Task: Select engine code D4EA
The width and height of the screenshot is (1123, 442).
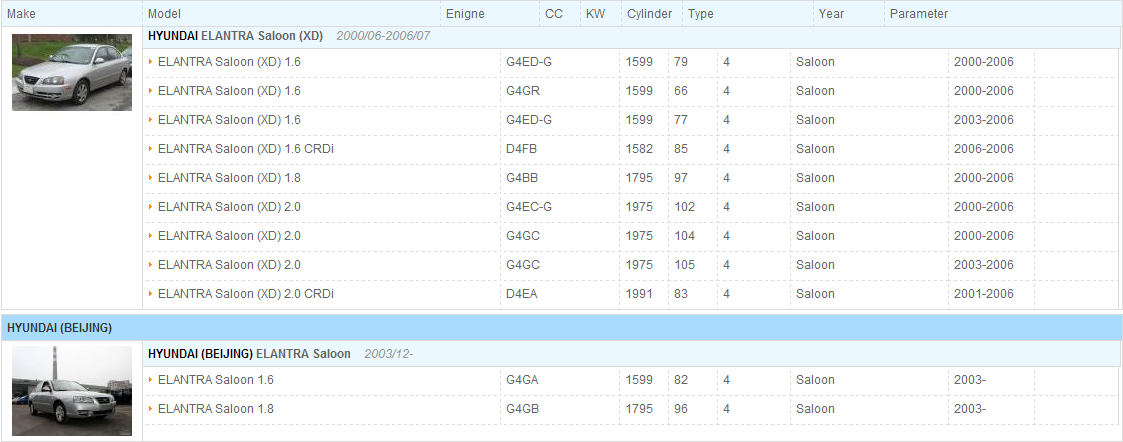Action: (x=521, y=294)
